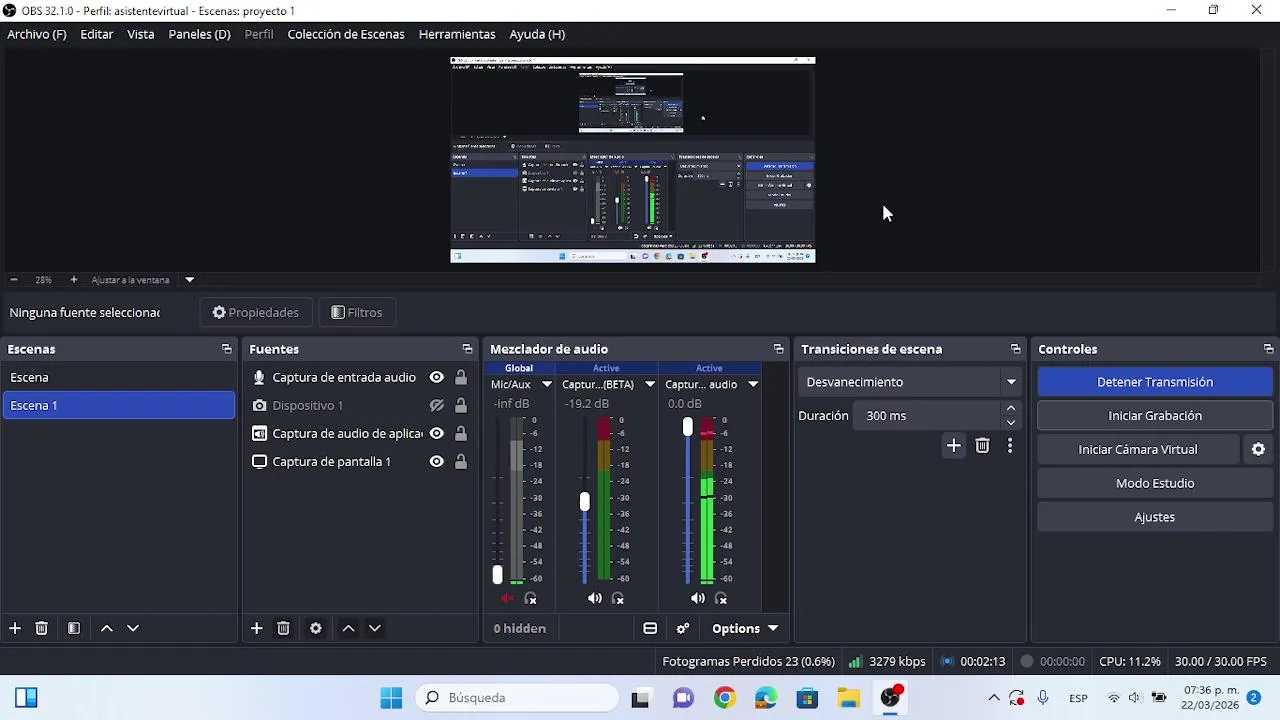
Task: Open Captur... audio channel dropdown arrow
Action: tap(753, 384)
